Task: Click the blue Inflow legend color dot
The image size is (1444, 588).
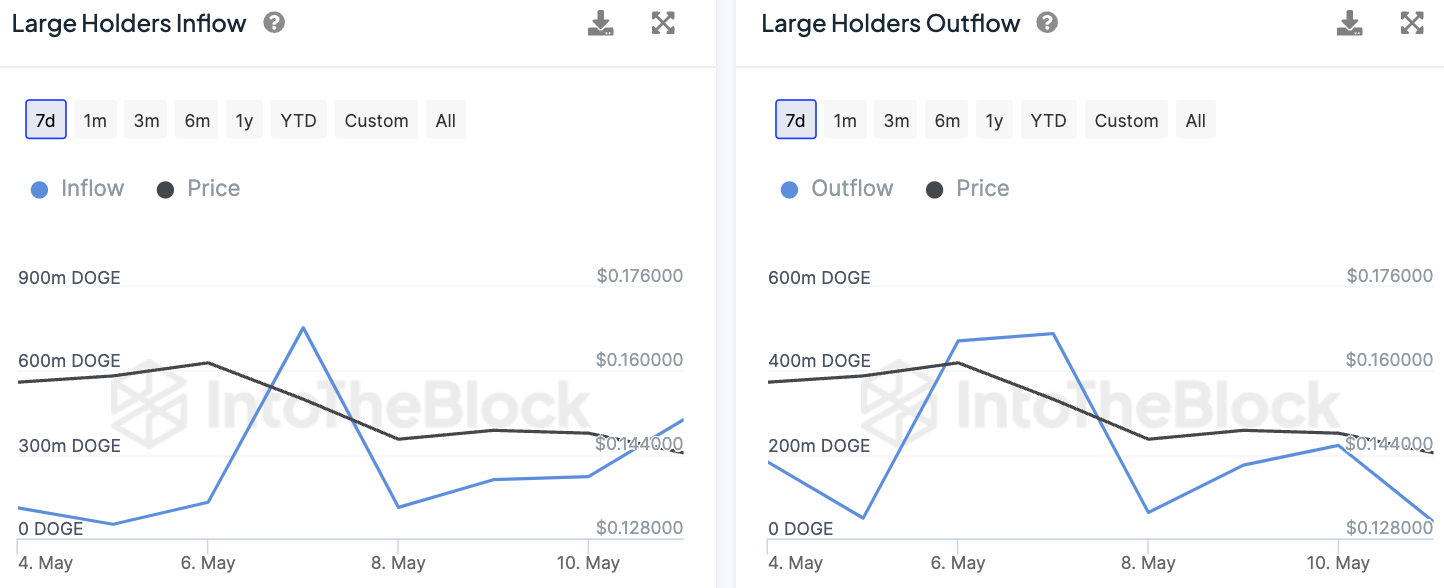Action: tap(40, 190)
